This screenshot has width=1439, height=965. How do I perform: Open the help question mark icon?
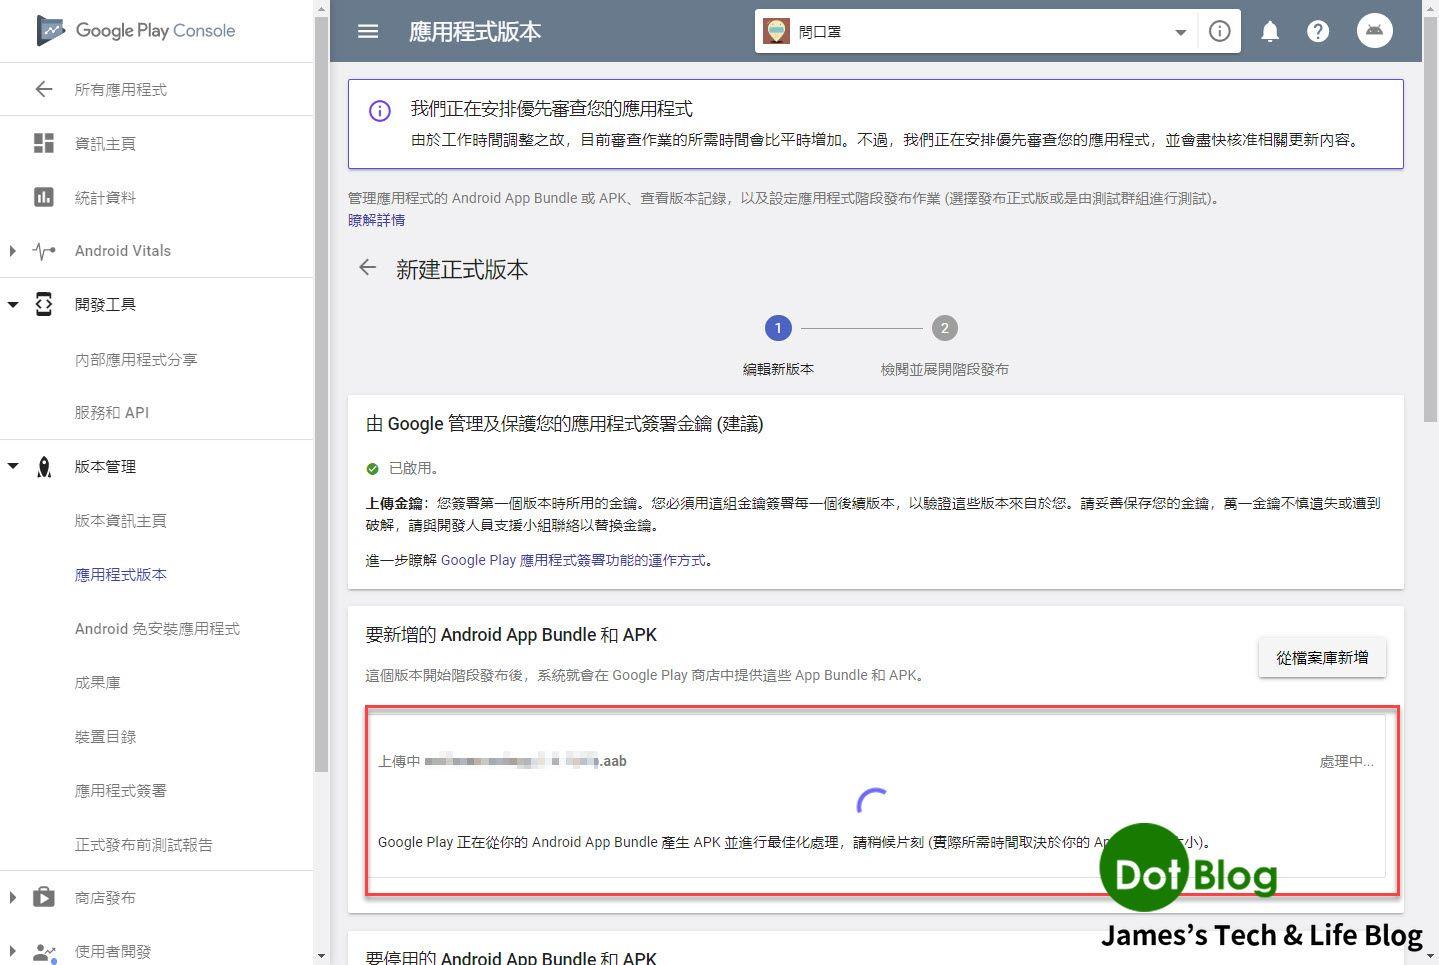[1318, 31]
